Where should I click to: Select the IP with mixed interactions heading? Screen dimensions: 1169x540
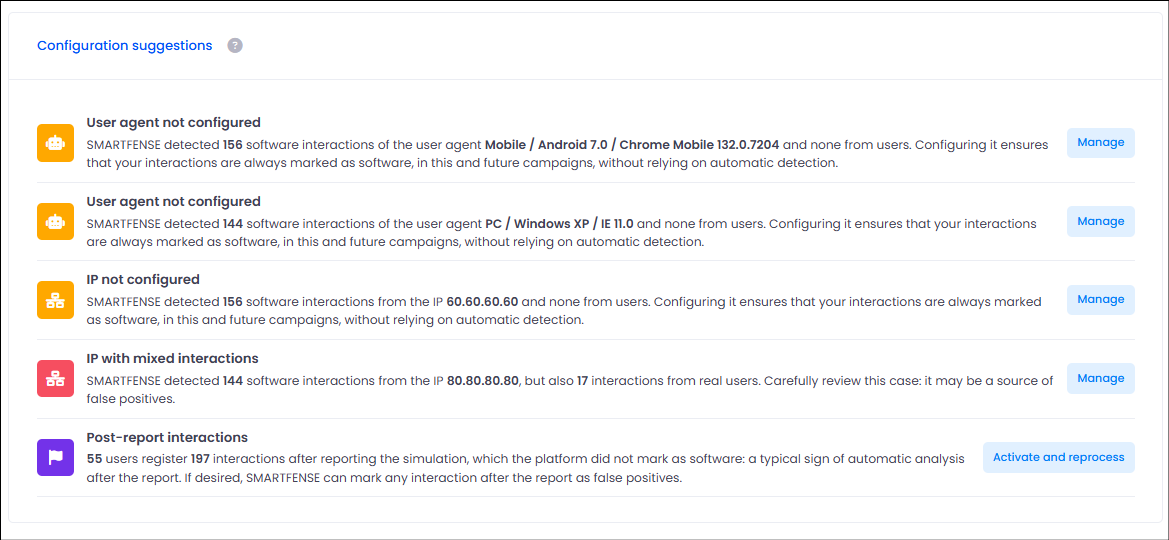pyautogui.click(x=172, y=358)
